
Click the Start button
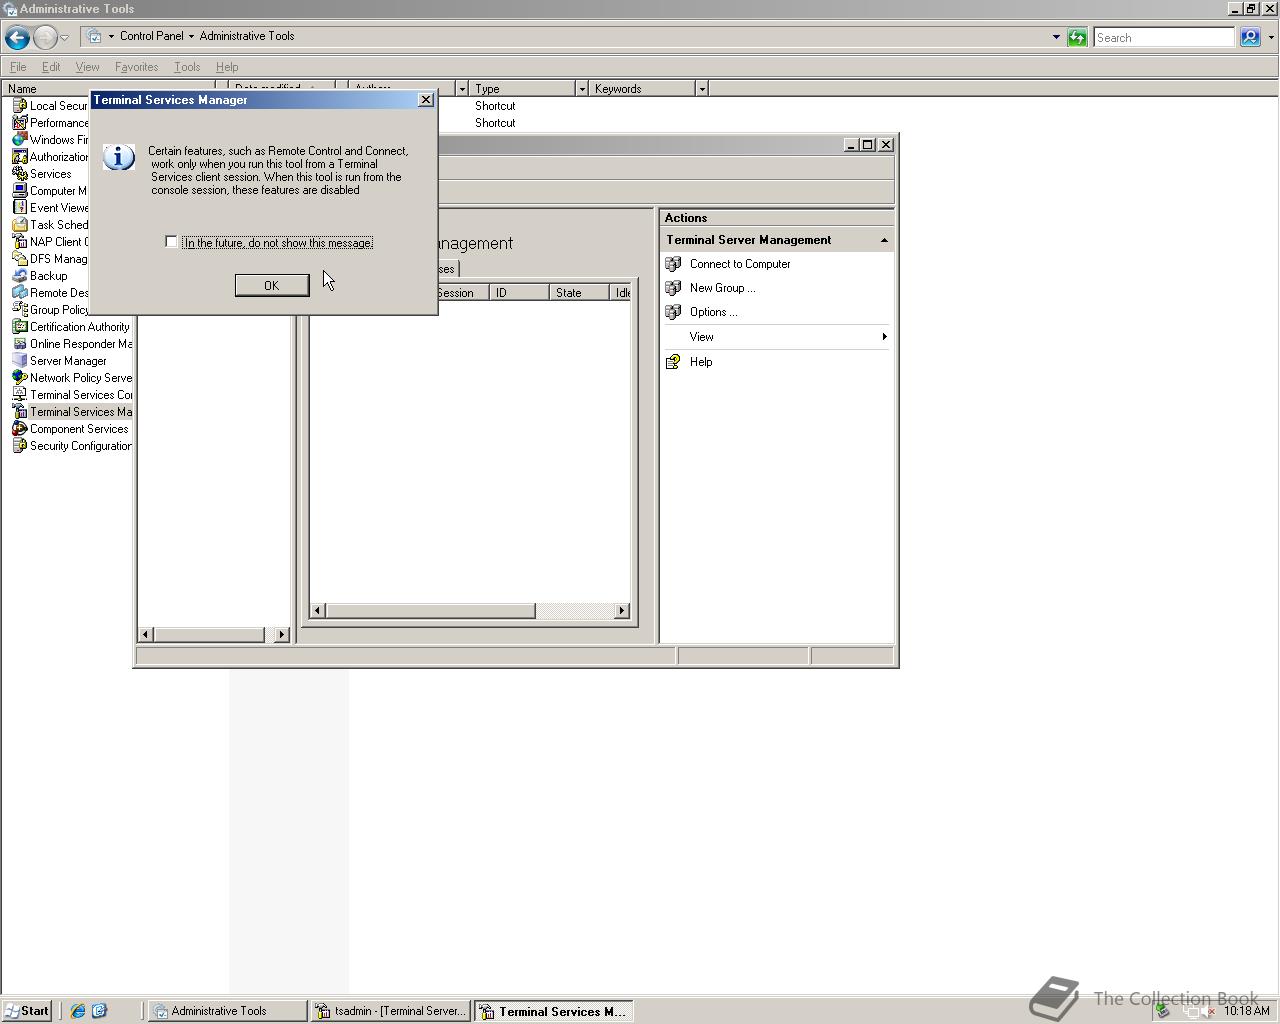click(27, 1011)
